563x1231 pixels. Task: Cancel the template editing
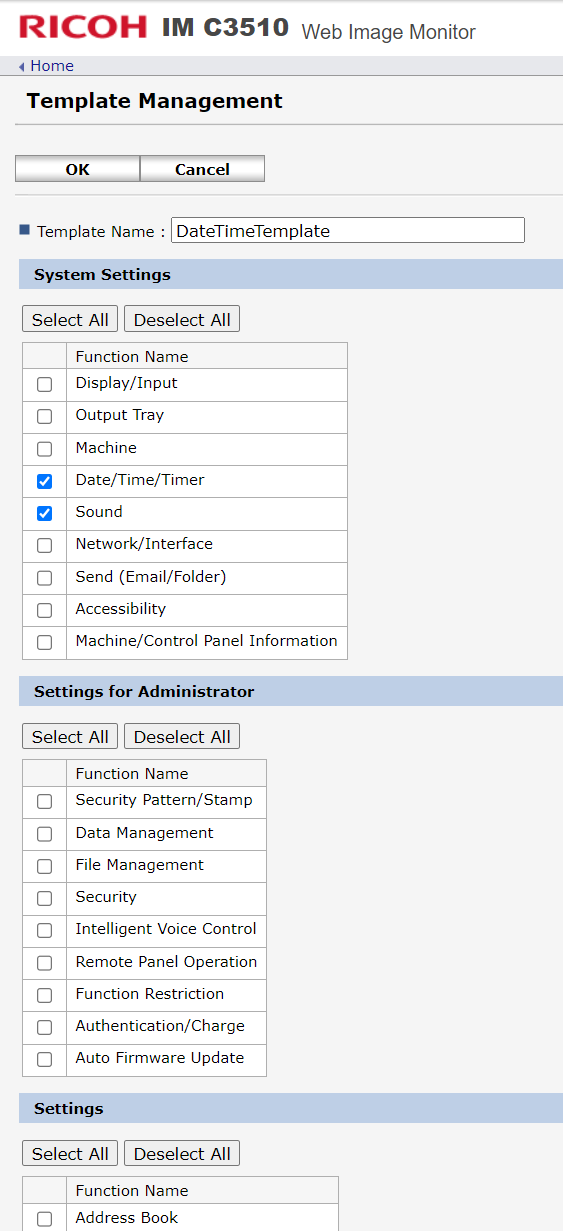click(x=202, y=169)
